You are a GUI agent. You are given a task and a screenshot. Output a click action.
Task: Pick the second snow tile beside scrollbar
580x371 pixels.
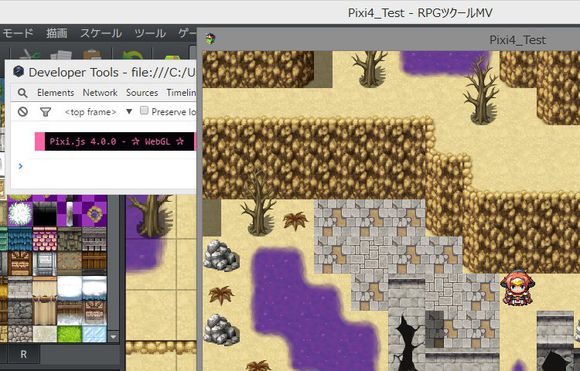[x=94, y=289]
